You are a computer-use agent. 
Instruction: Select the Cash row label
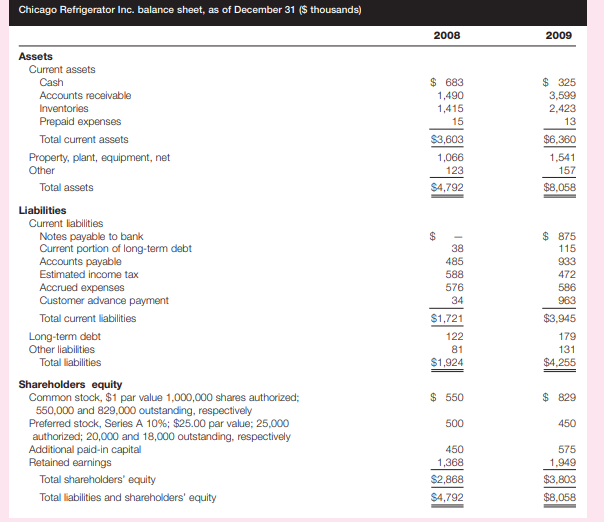pyautogui.click(x=51, y=82)
